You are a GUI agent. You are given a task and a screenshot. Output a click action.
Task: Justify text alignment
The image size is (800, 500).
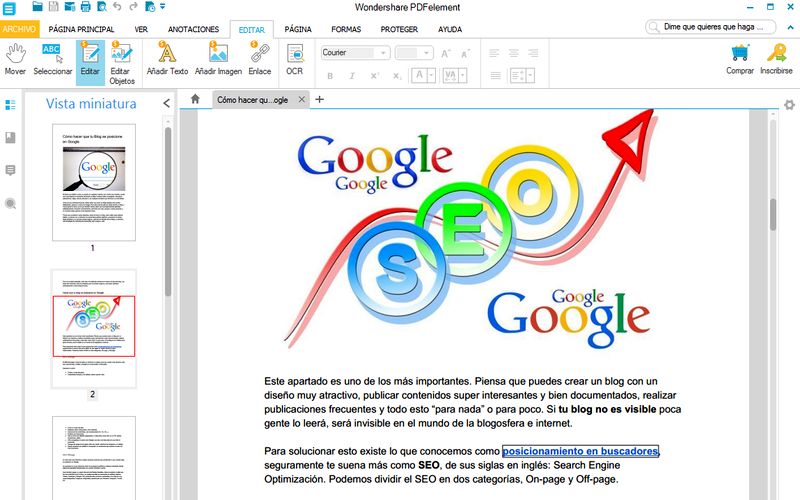pos(495,76)
